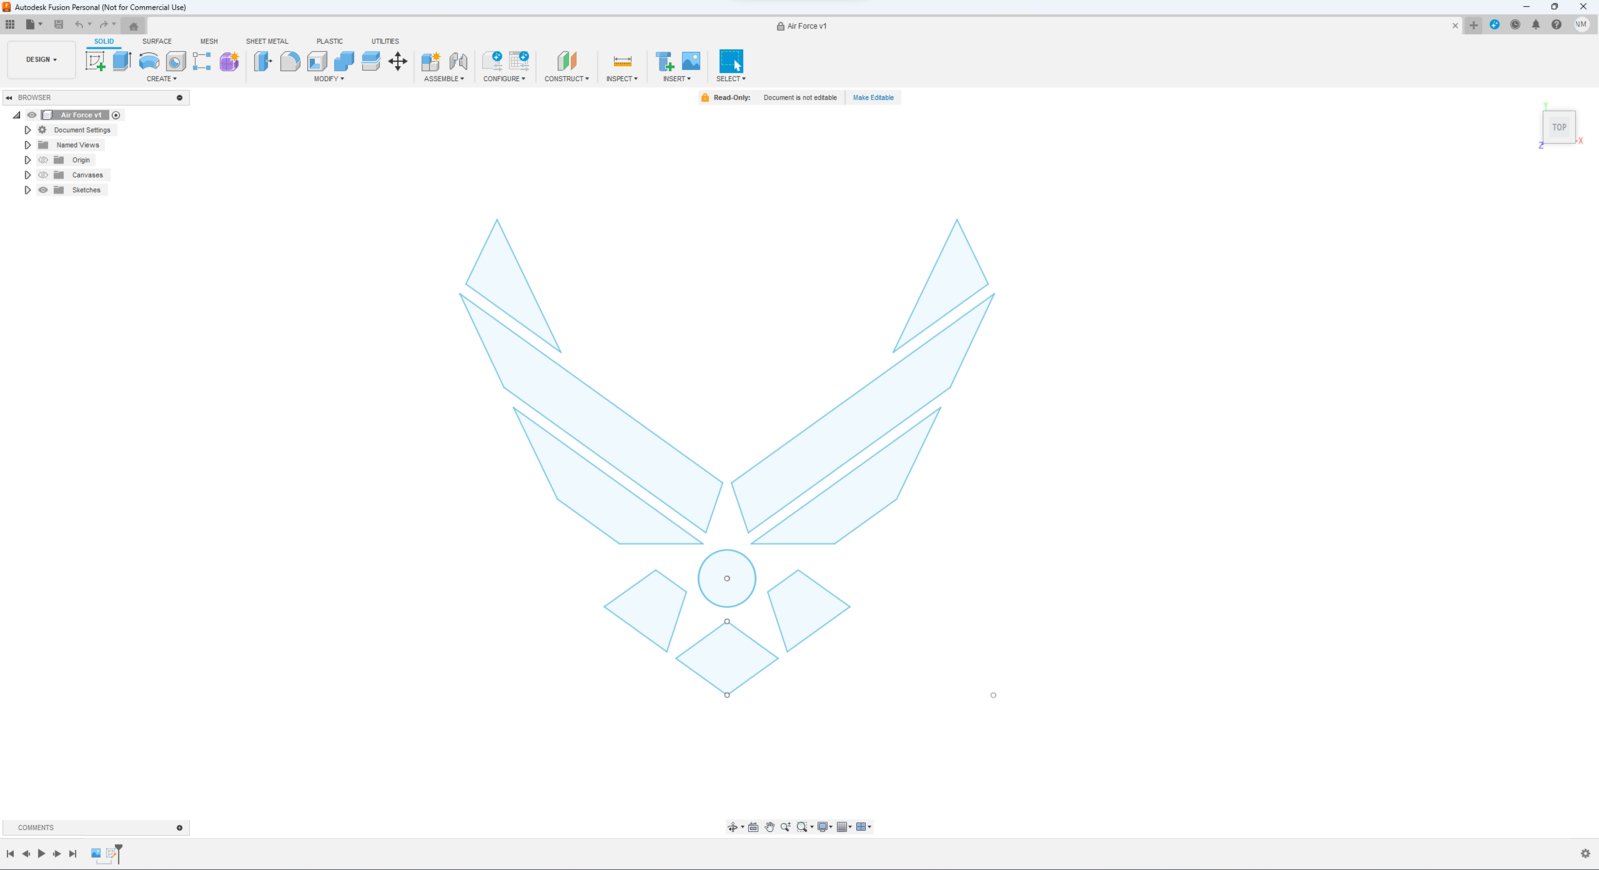Open the ASSEMBLE dropdown menu
The width and height of the screenshot is (1599, 870).
[x=444, y=79]
